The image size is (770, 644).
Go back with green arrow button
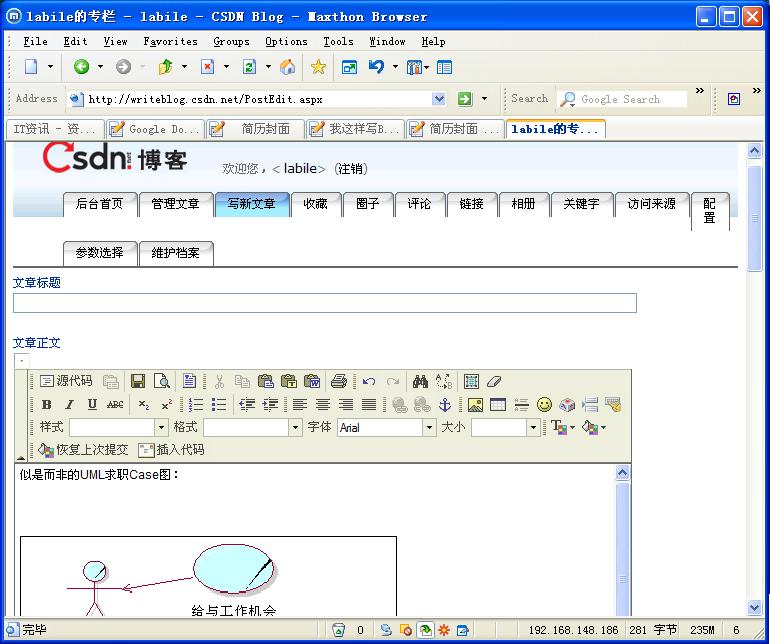pos(82,67)
